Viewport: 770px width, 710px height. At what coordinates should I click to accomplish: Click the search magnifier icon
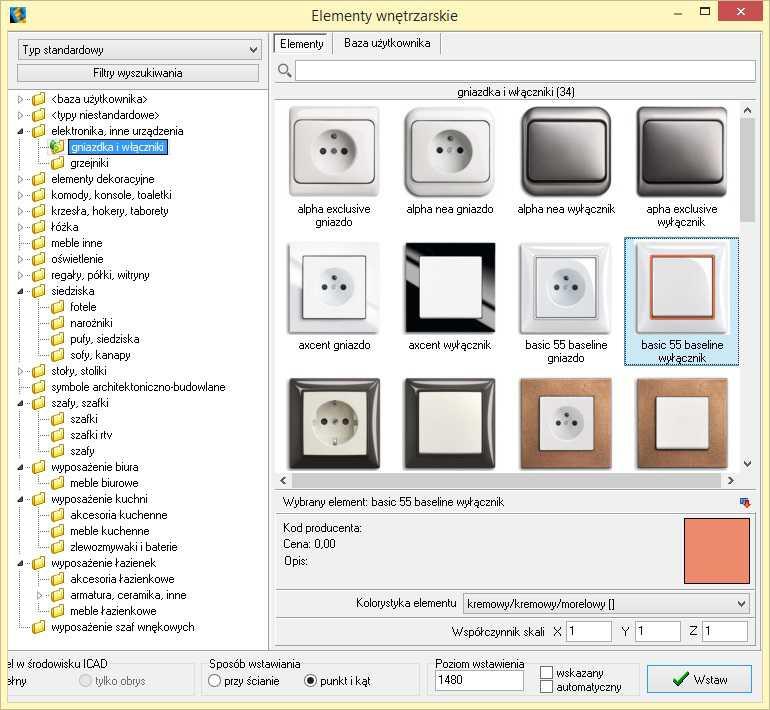(285, 71)
